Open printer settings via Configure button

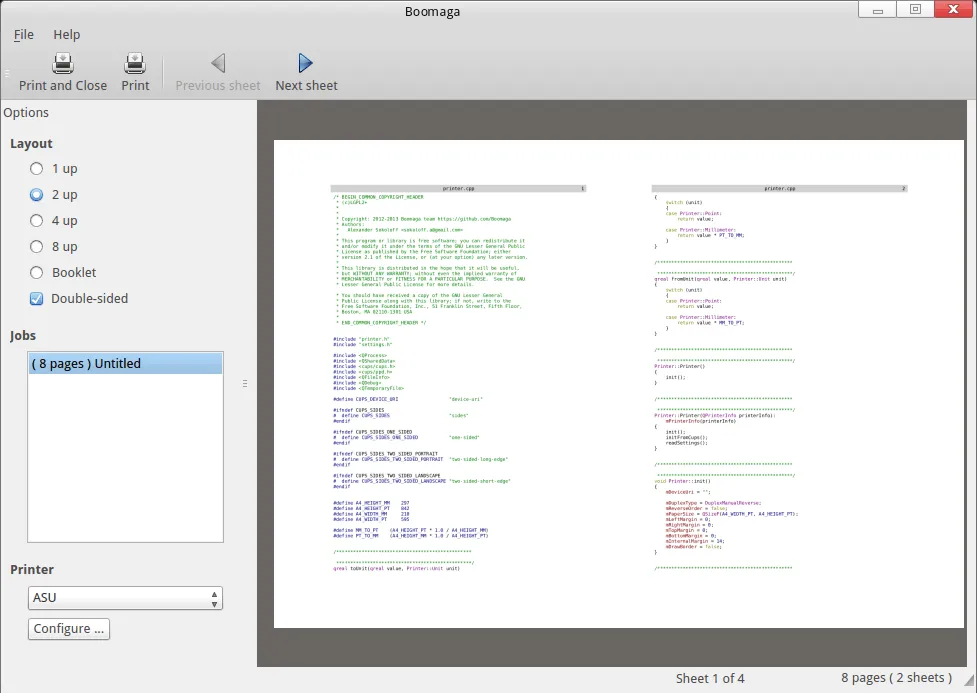68,629
